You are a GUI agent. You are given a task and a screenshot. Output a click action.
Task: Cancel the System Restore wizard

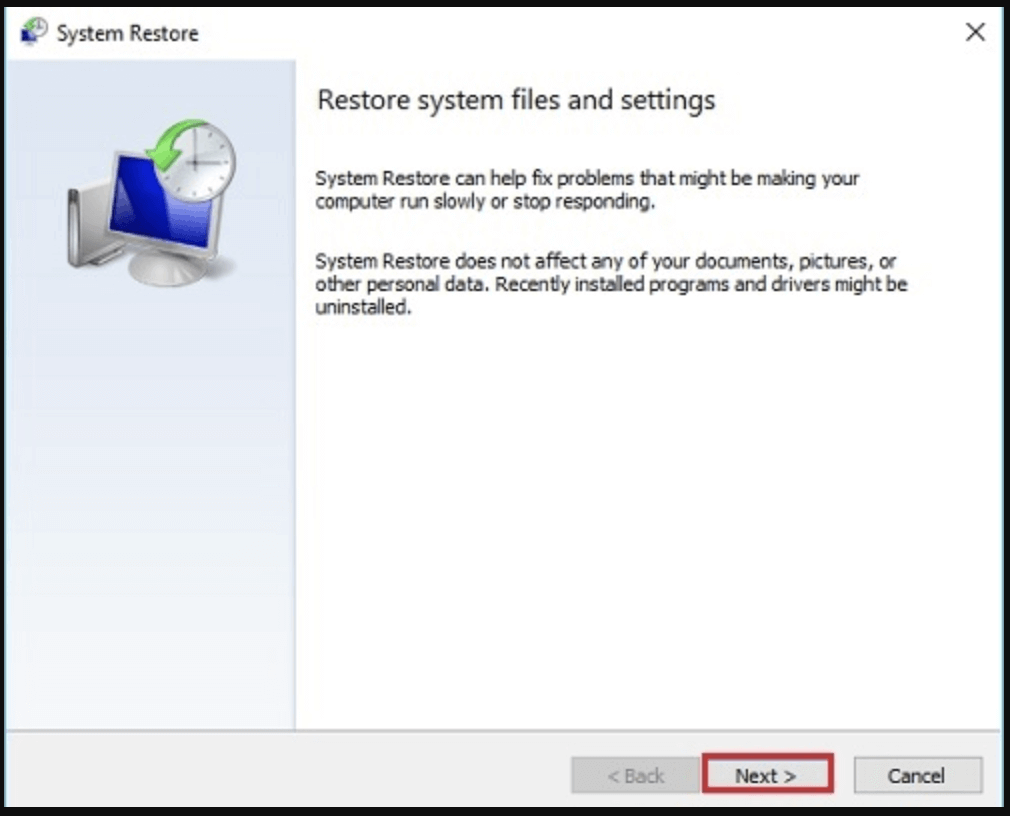click(916, 775)
